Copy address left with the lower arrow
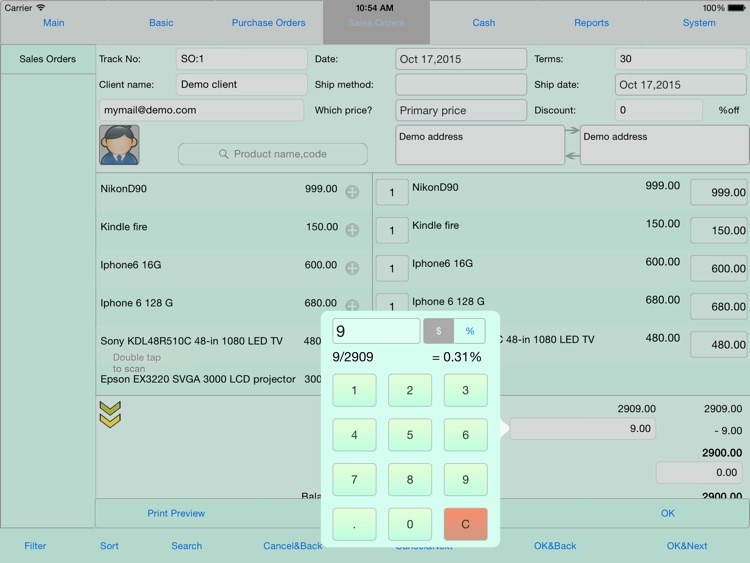This screenshot has width=750, height=563. (x=572, y=155)
